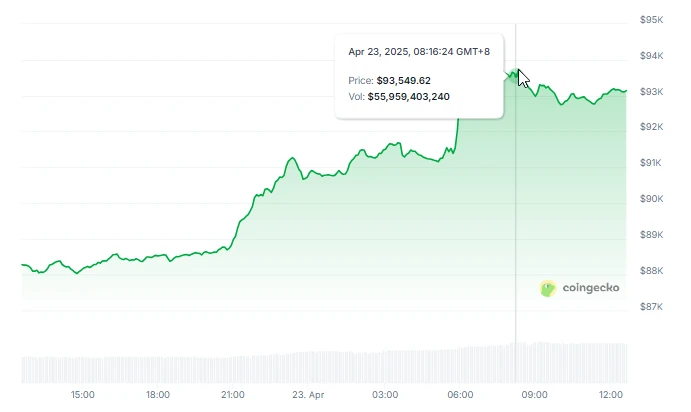The height and width of the screenshot is (412, 691).
Task: Click the coingecko watermark text
Action: 591,288
